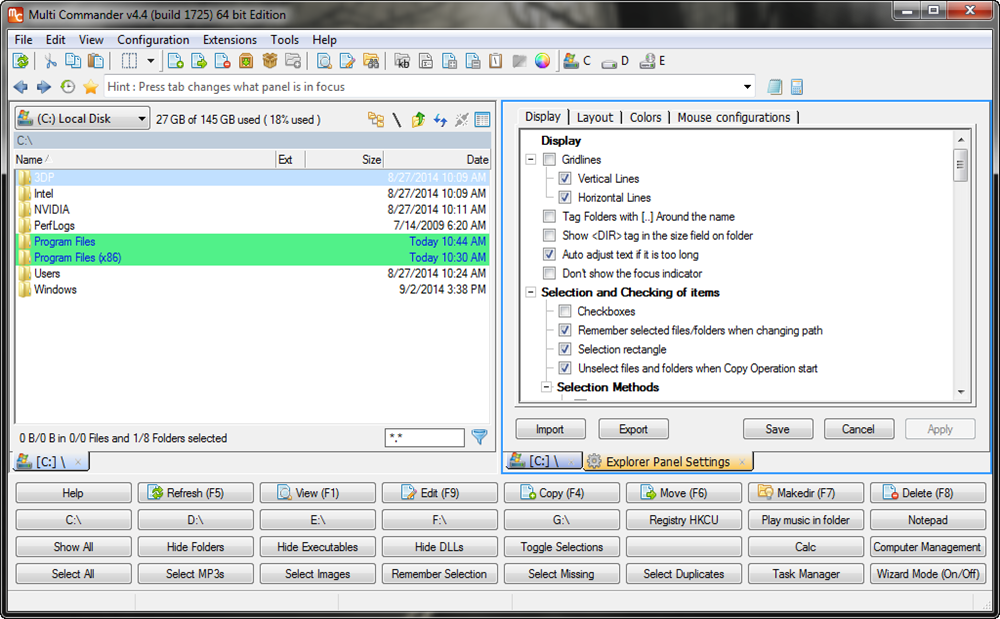Open the Extensions menu
The height and width of the screenshot is (619, 1000).
point(230,40)
